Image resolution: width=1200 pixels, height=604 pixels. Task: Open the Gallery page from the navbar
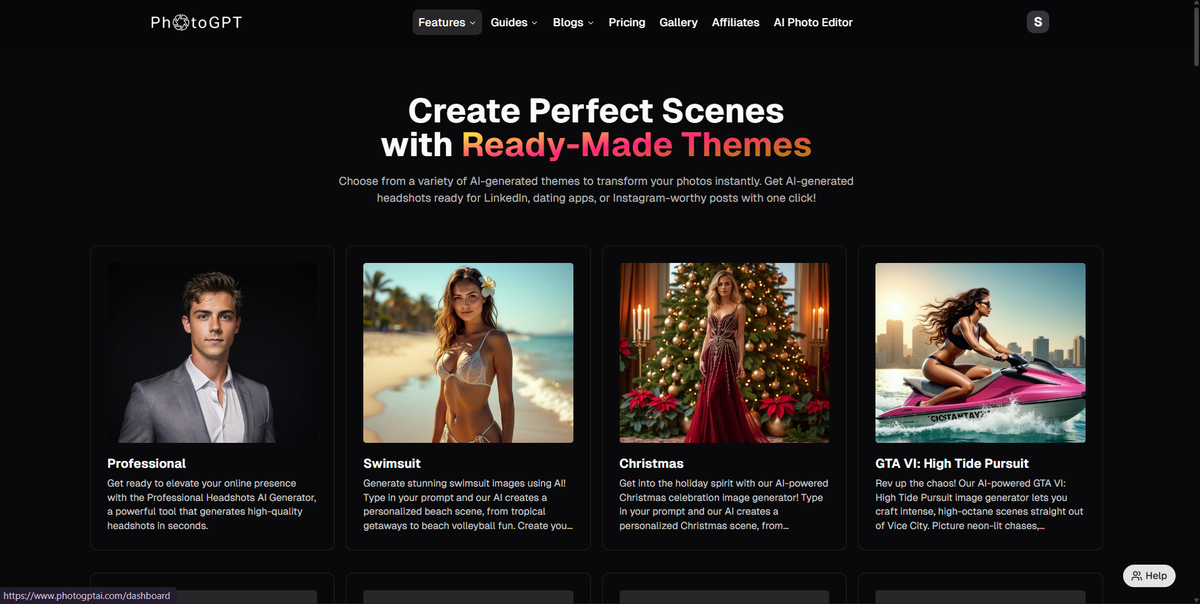(678, 21)
